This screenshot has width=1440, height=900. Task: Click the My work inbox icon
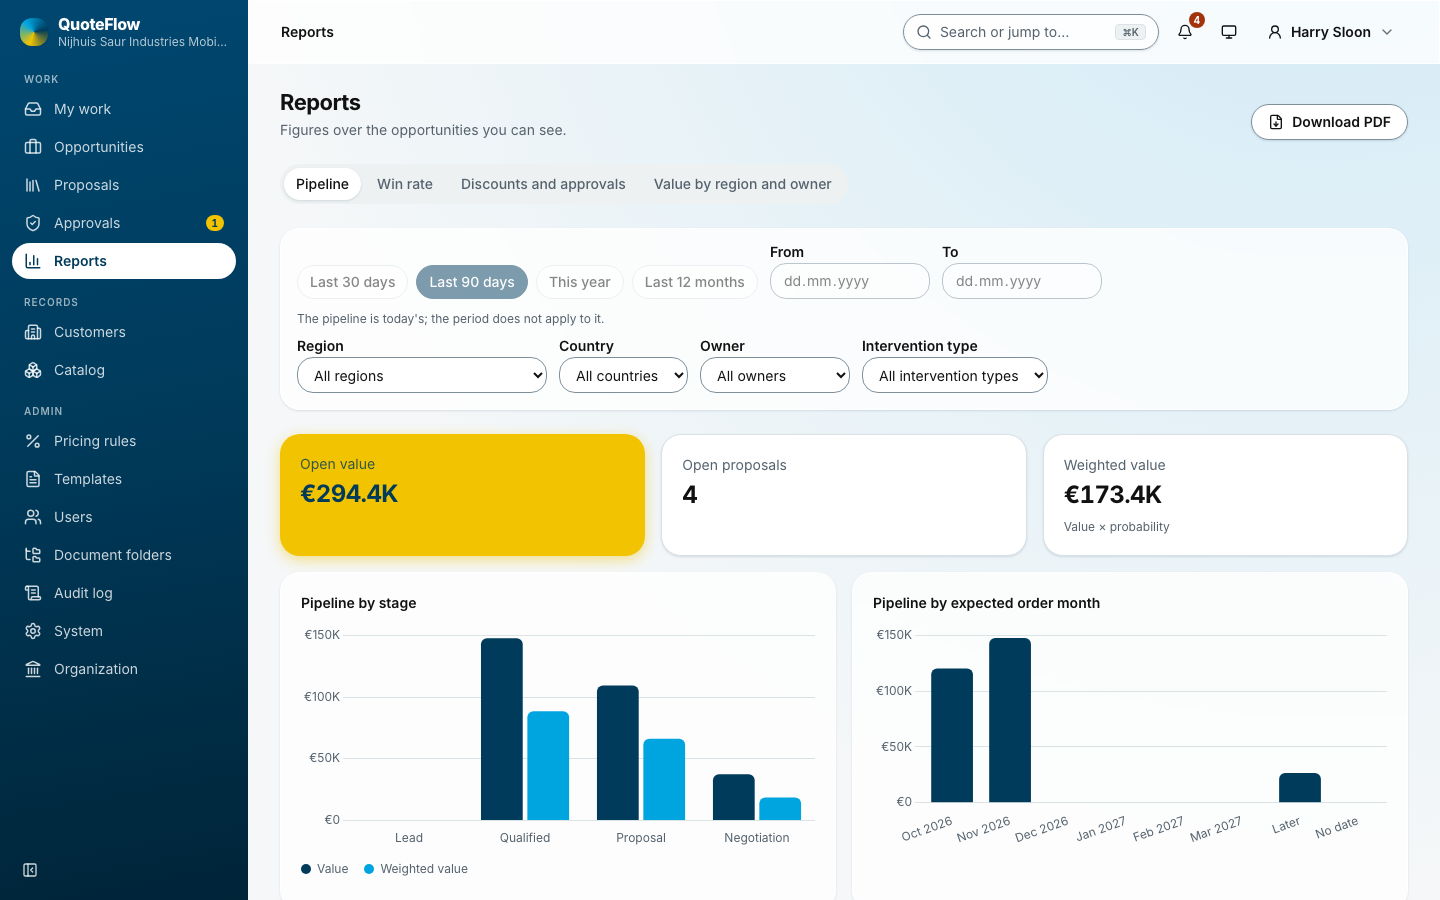33,109
